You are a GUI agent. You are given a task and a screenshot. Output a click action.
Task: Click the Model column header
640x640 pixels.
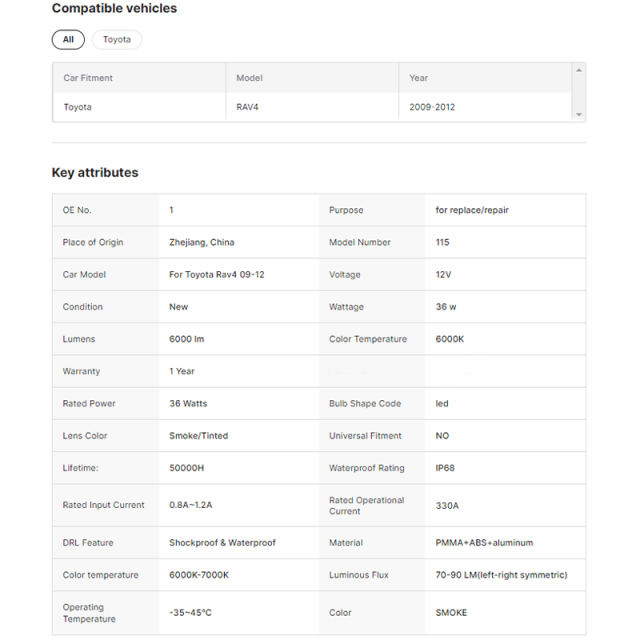[249, 78]
